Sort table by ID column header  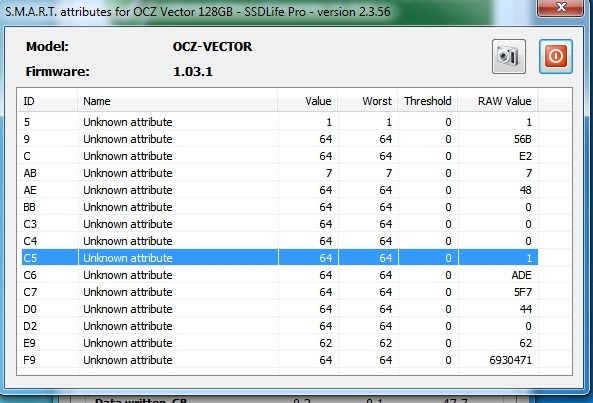point(48,101)
